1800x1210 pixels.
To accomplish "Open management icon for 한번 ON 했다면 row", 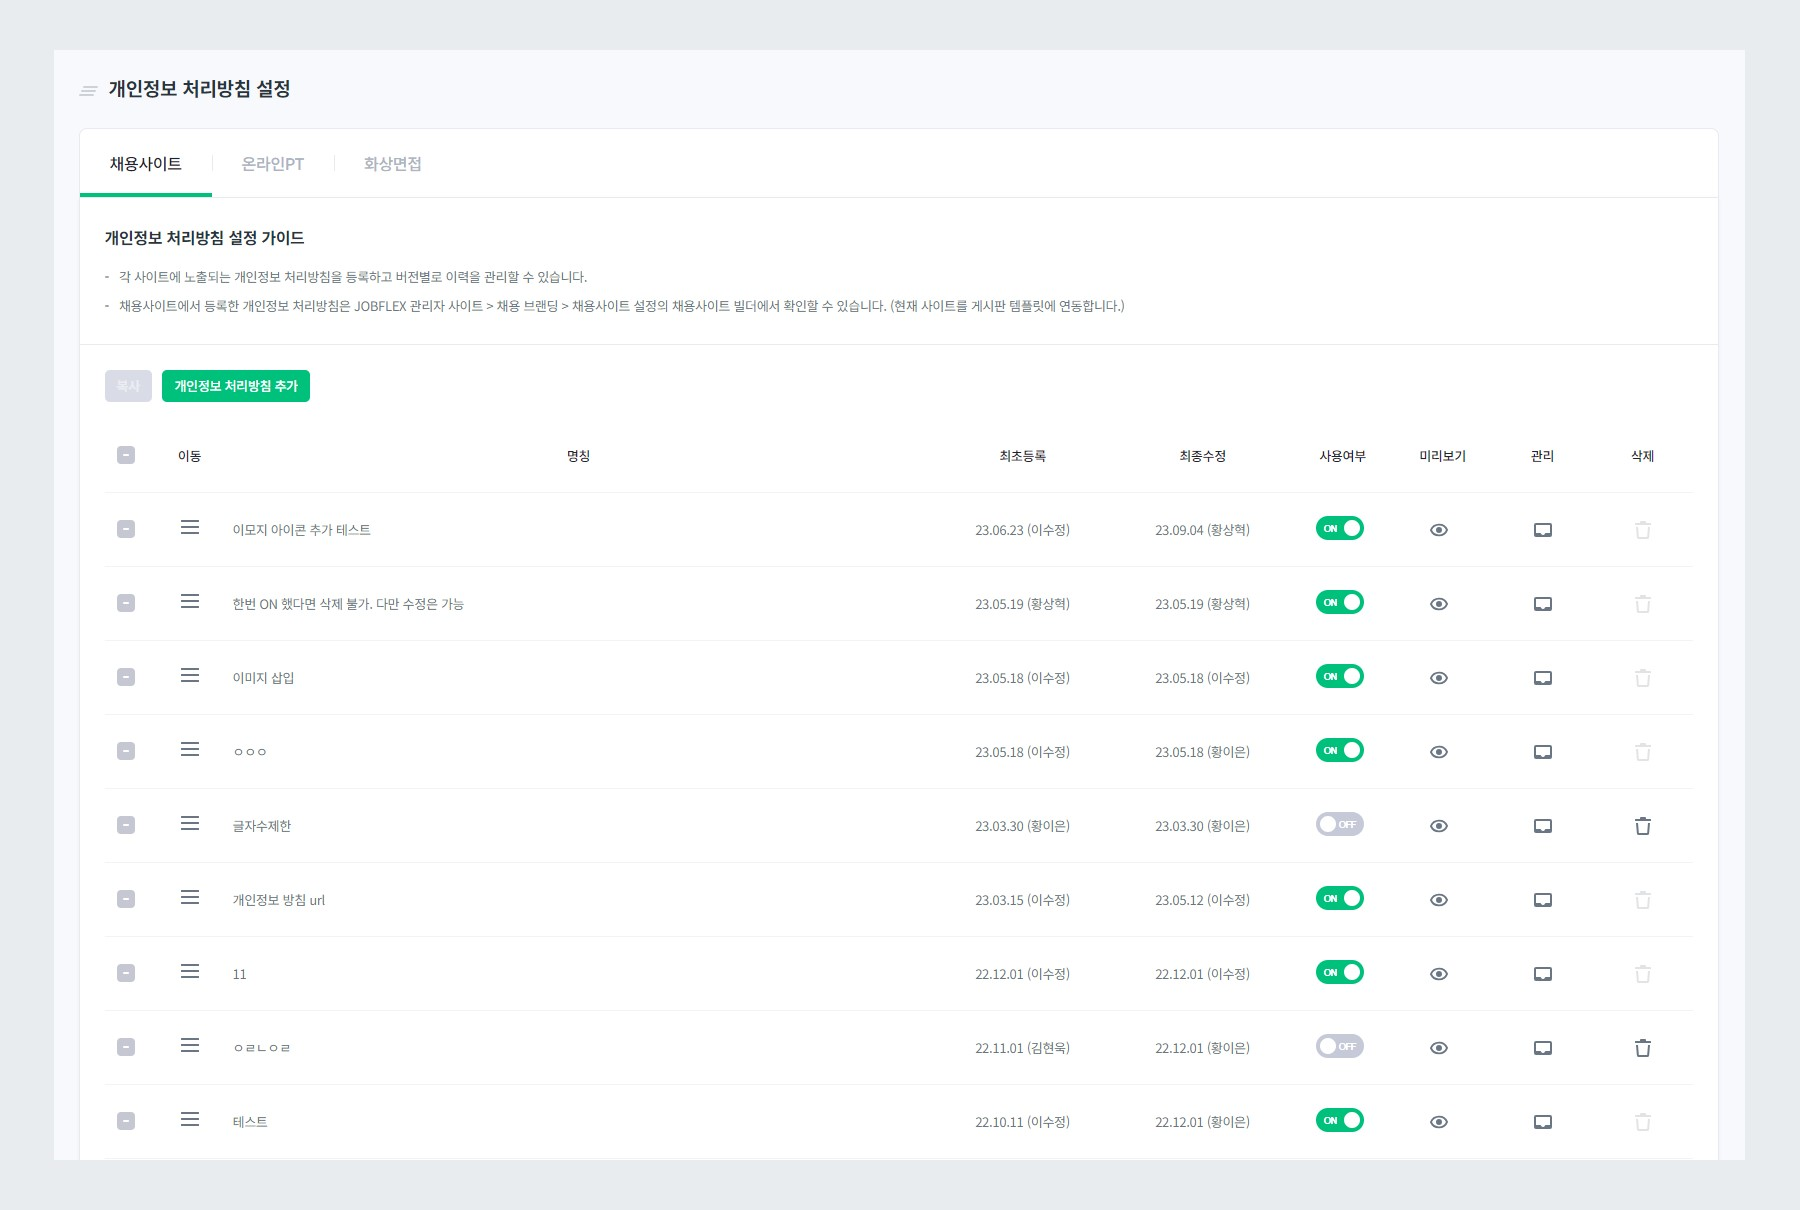I will tap(1543, 604).
